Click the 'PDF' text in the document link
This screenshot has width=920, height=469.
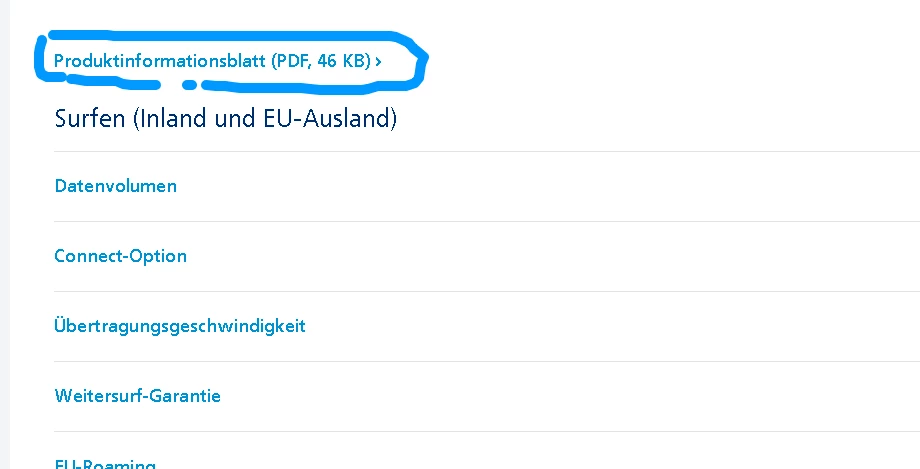292,61
